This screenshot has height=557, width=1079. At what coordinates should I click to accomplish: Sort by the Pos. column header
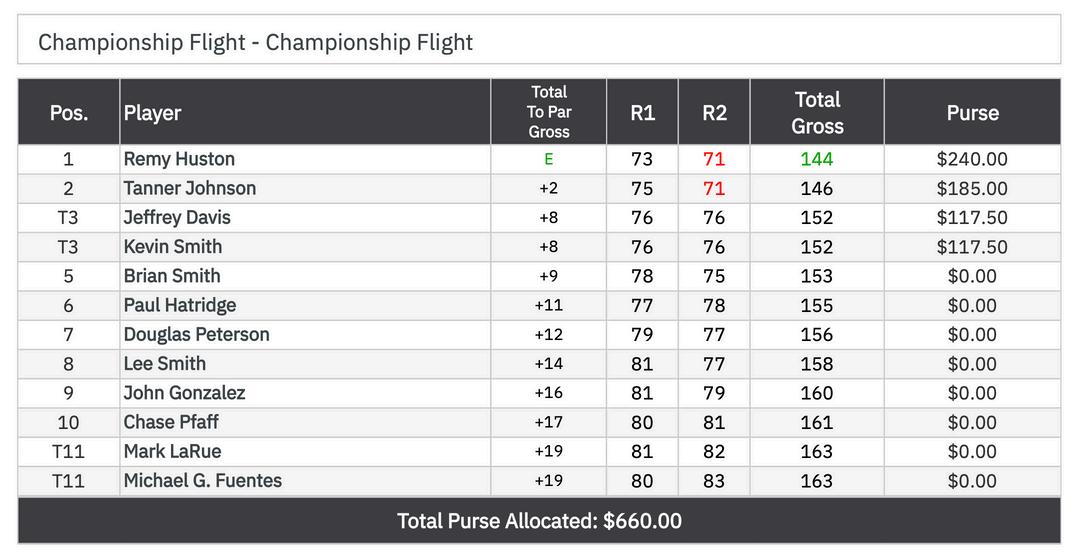click(68, 113)
